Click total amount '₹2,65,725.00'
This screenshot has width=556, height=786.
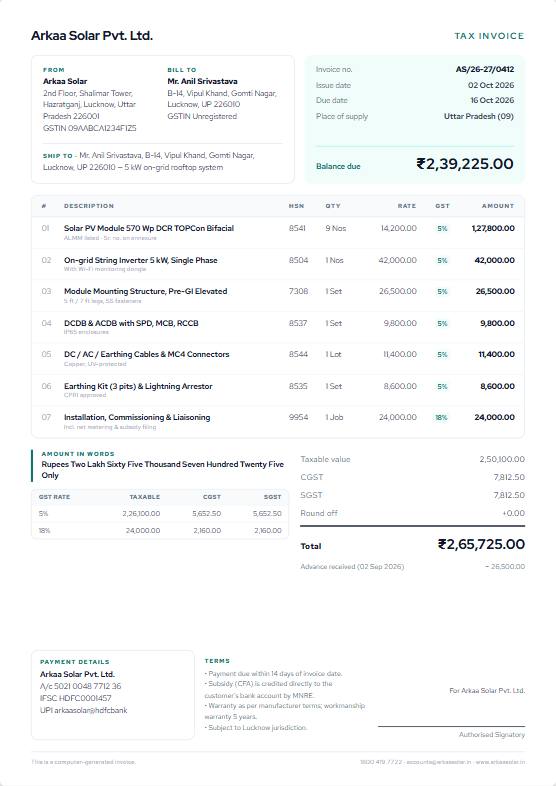pyautogui.click(x=481, y=544)
